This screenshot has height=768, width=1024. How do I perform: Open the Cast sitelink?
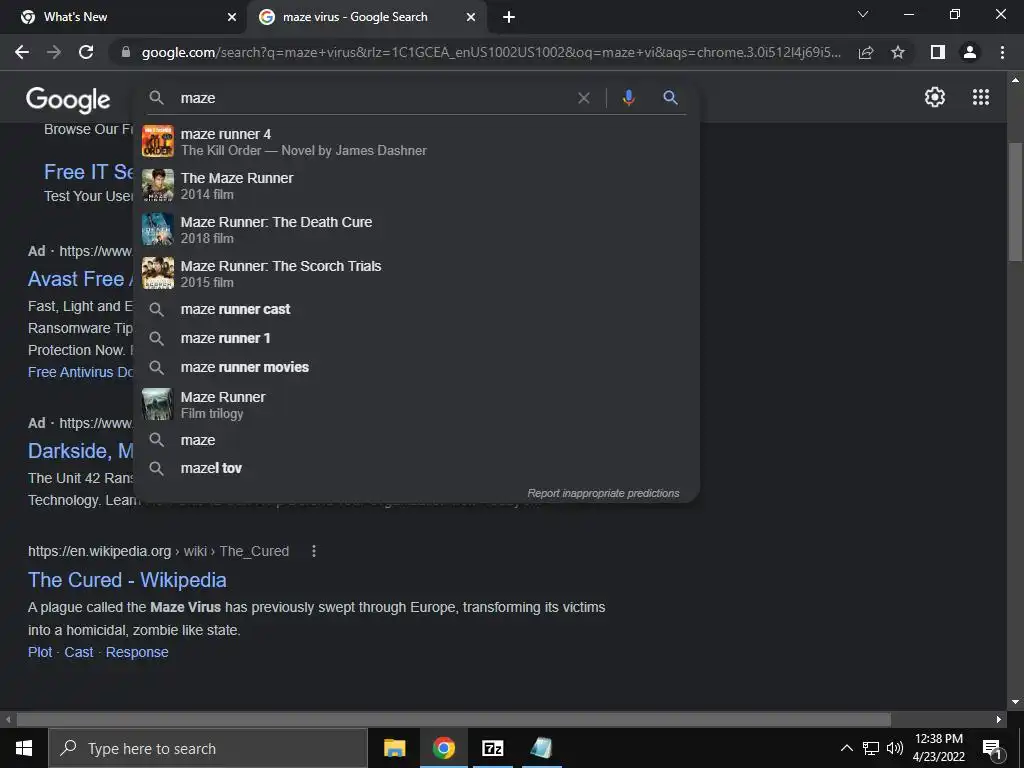[x=79, y=652]
